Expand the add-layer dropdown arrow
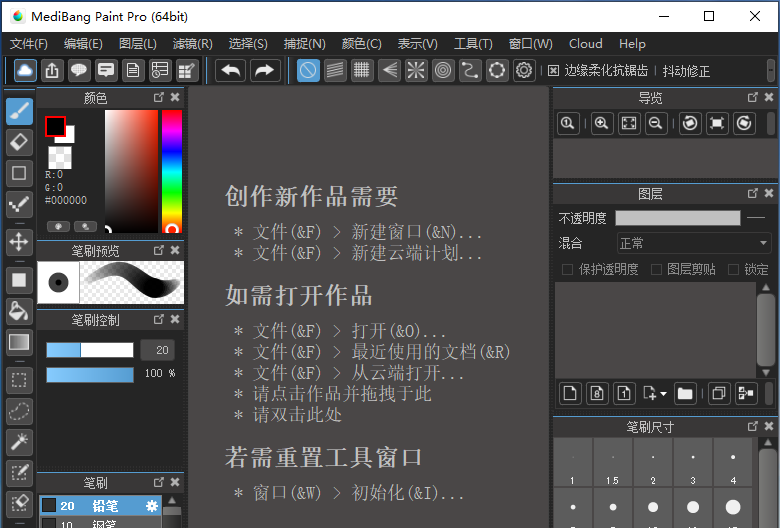The height and width of the screenshot is (528, 780). [664, 394]
